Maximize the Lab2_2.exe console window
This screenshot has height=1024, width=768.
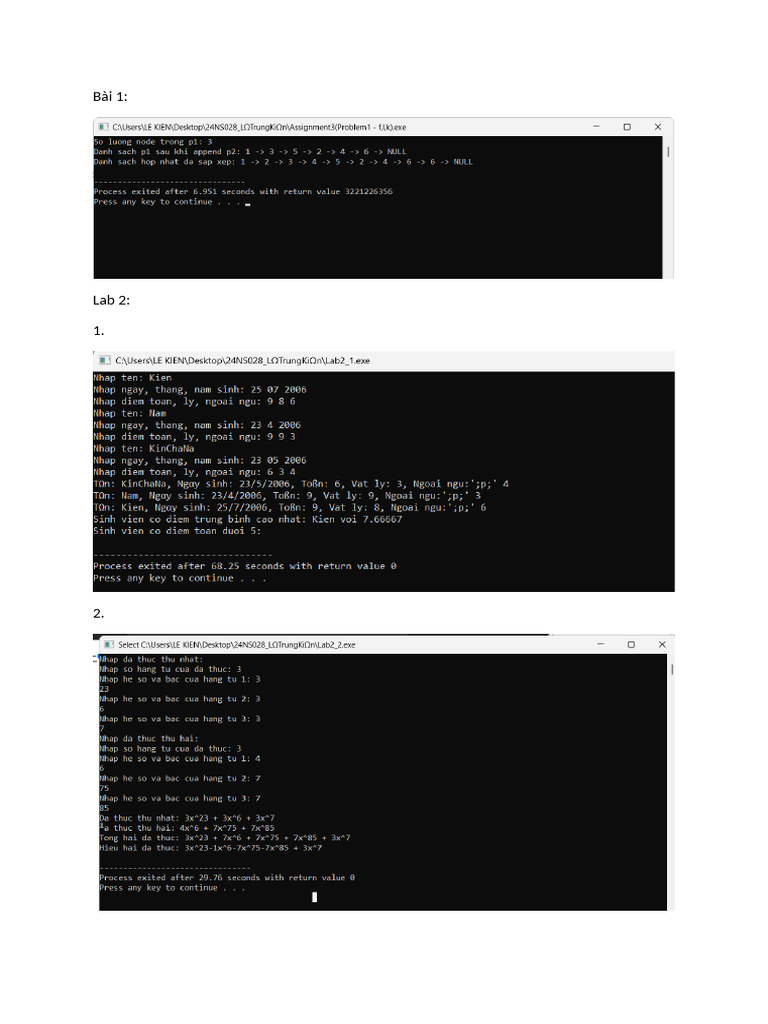point(631,645)
